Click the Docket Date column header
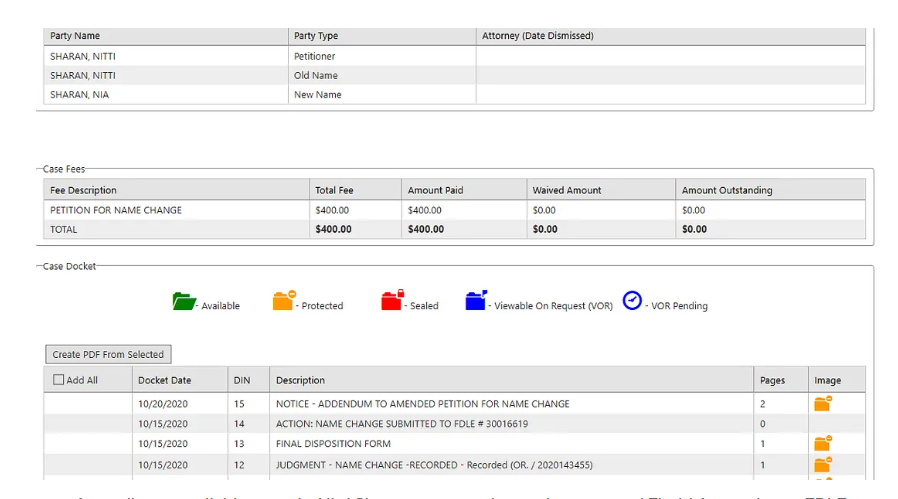Image resolution: width=898 pixels, height=499 pixels. click(164, 380)
